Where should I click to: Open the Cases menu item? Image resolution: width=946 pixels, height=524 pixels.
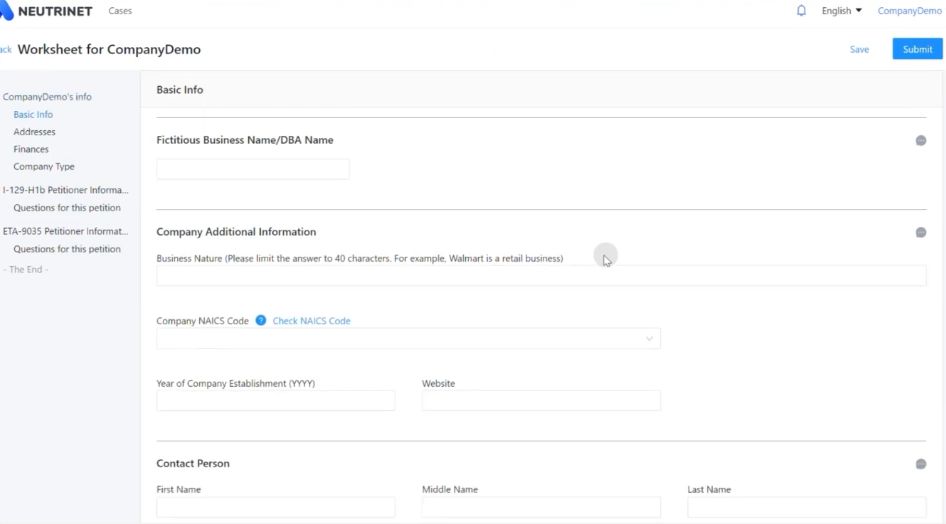[x=120, y=11]
